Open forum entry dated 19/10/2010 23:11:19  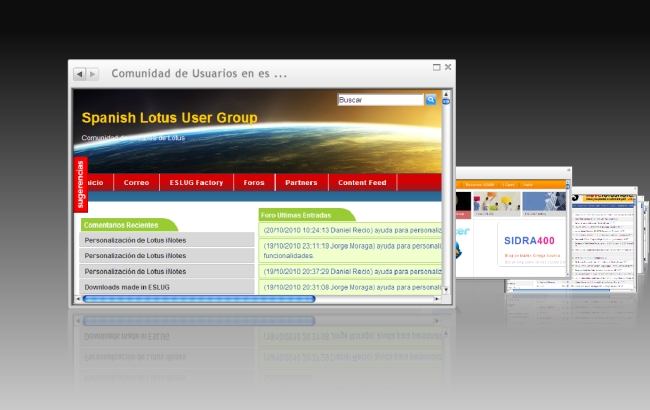tap(350, 250)
